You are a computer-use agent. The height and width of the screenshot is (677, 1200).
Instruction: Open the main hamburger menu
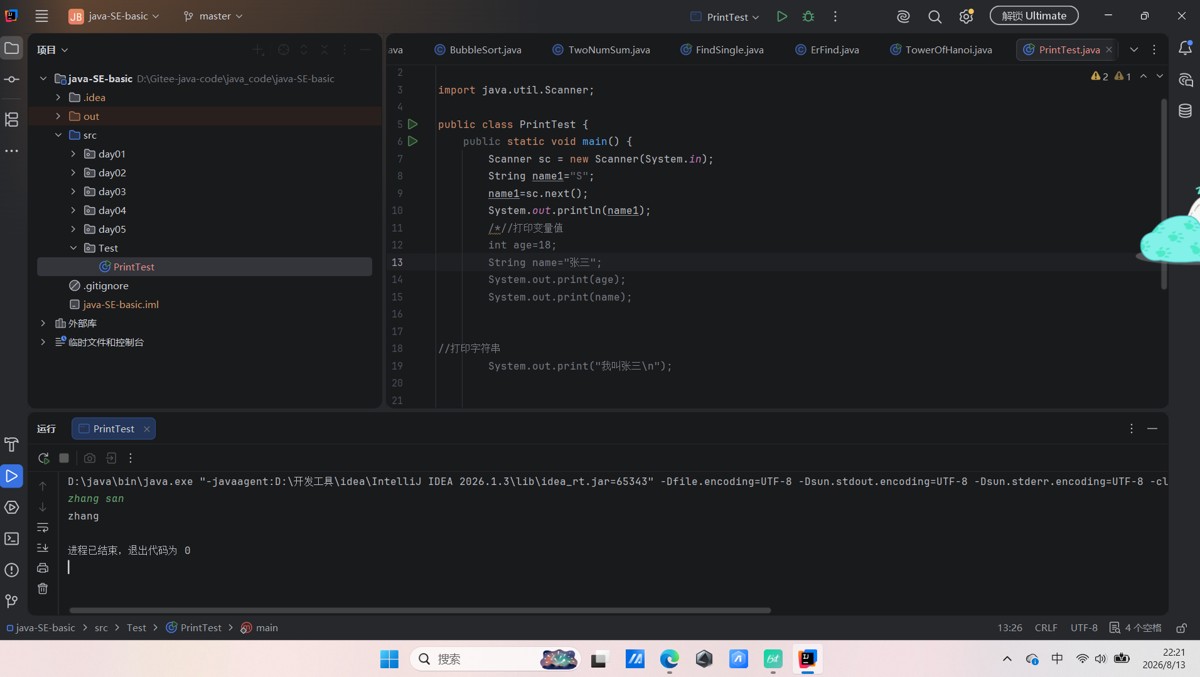click(42, 16)
